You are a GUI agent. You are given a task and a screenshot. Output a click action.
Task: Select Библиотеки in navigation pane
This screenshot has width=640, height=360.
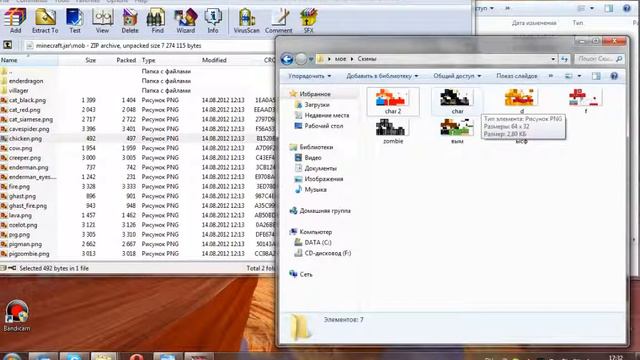point(316,147)
